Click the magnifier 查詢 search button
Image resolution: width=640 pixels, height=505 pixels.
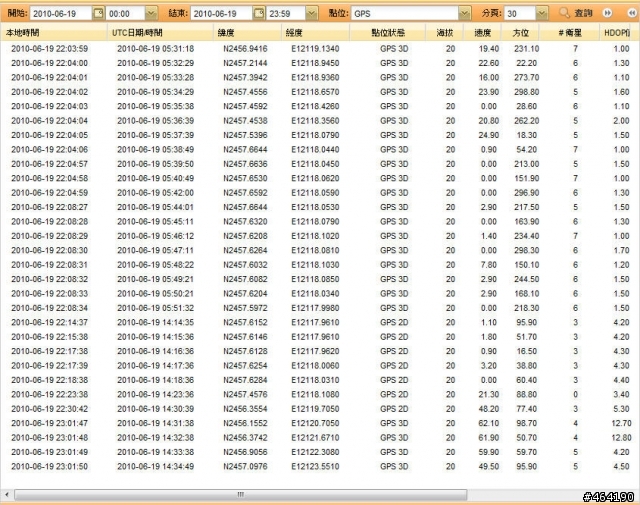point(576,13)
